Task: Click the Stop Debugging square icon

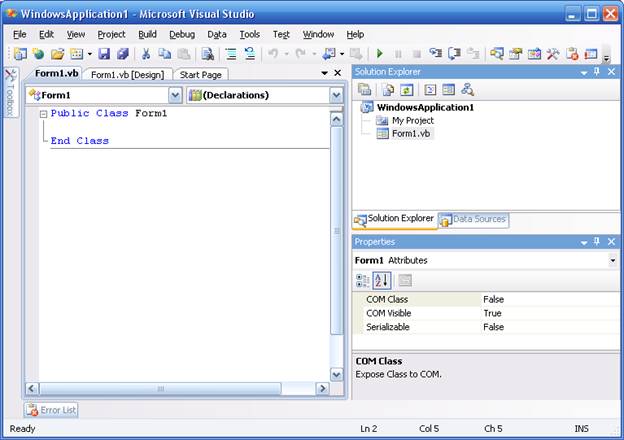Action: pyautogui.click(x=417, y=53)
